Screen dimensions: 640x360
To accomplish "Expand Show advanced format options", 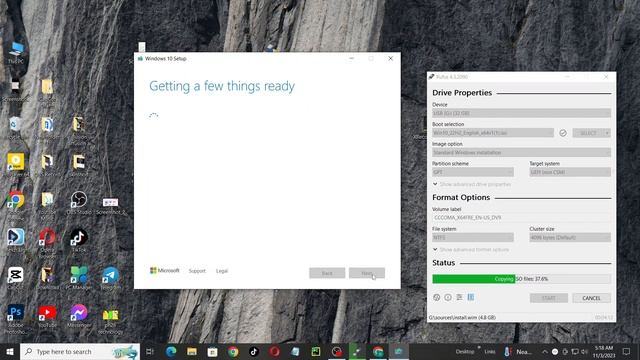I will tap(471, 250).
